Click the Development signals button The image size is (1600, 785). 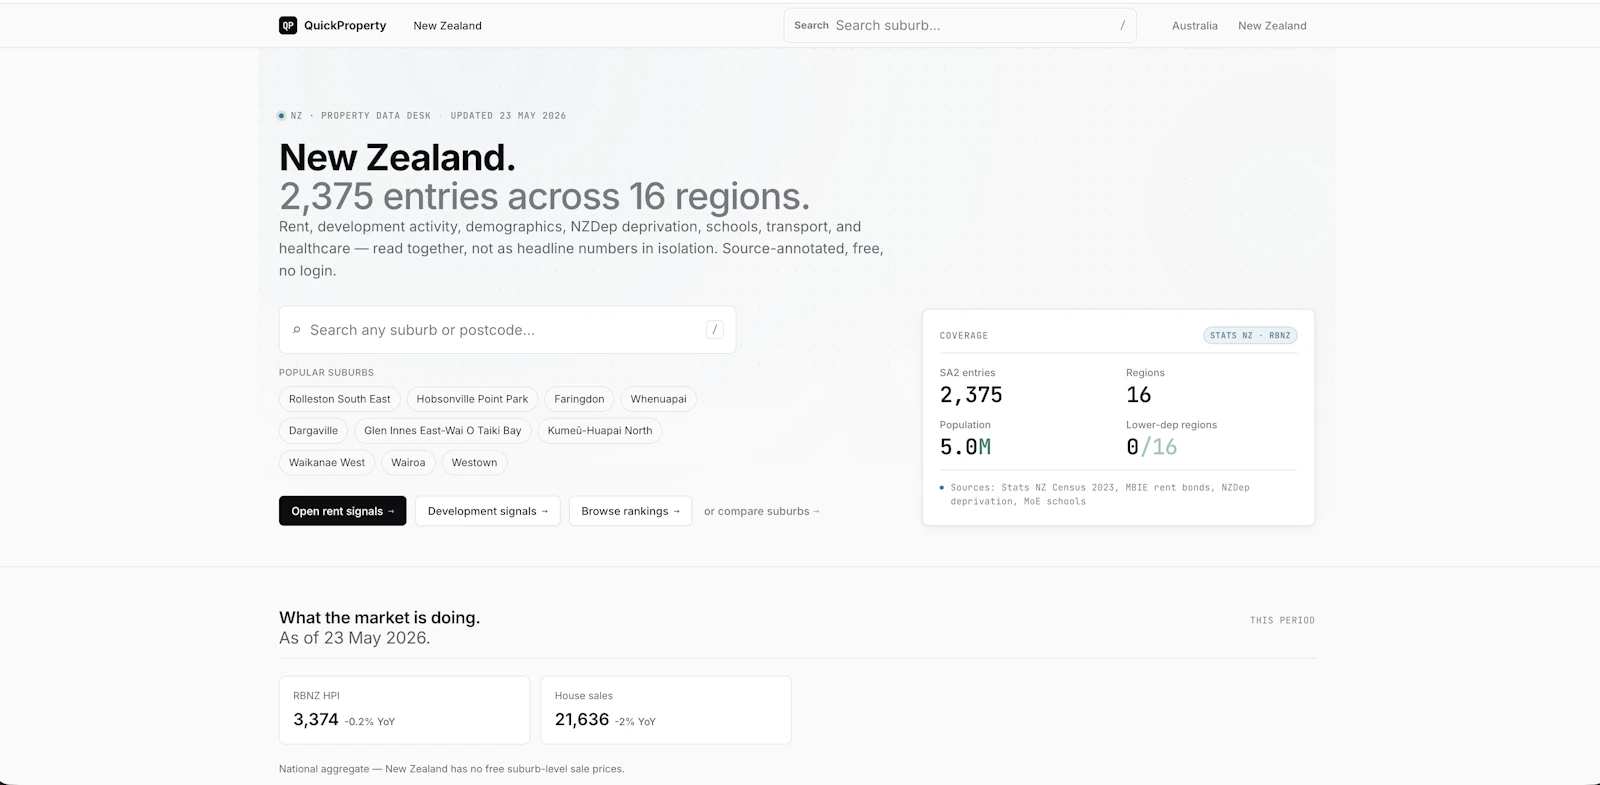point(488,511)
